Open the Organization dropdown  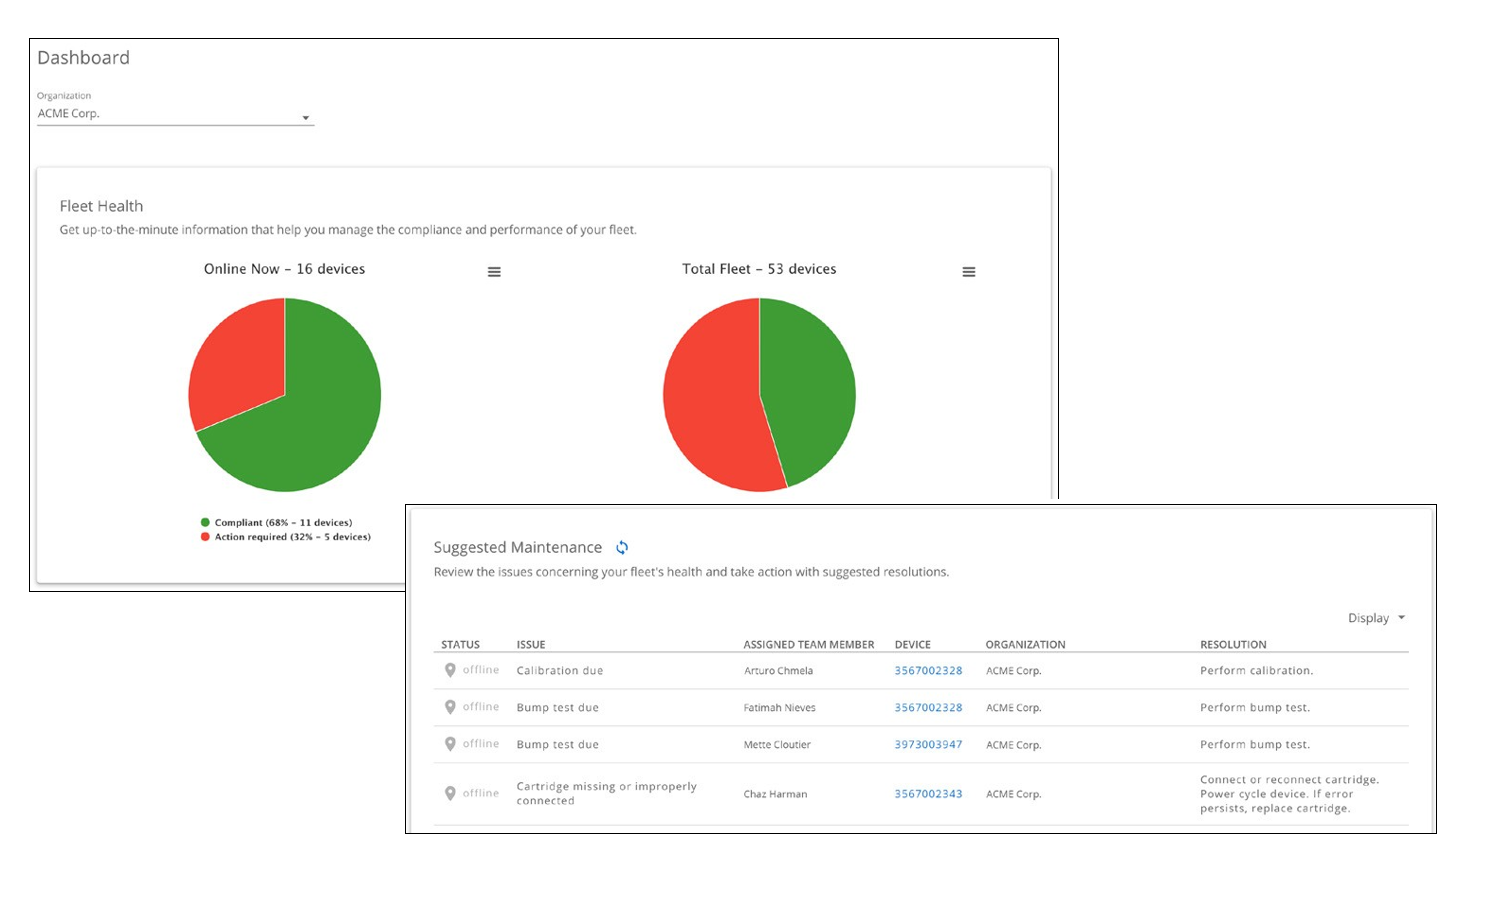click(175, 113)
